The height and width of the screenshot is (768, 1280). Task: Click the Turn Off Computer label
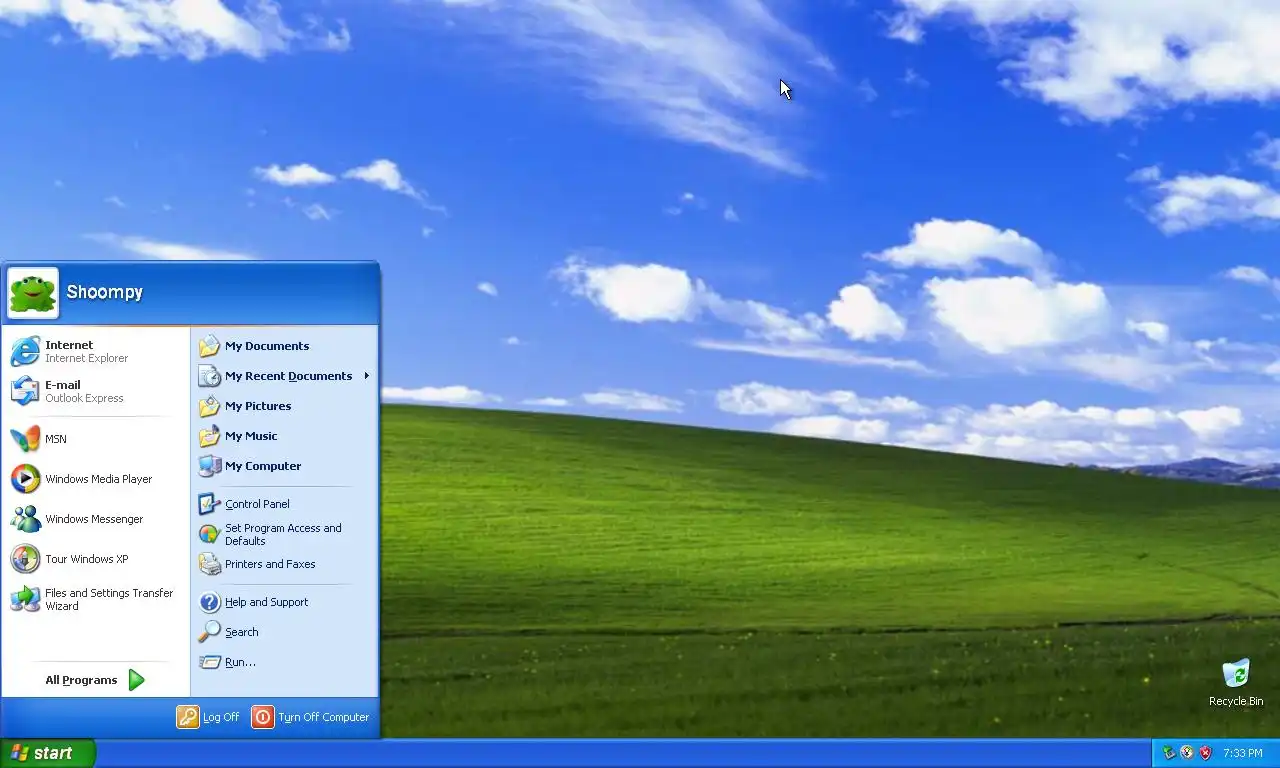(324, 717)
